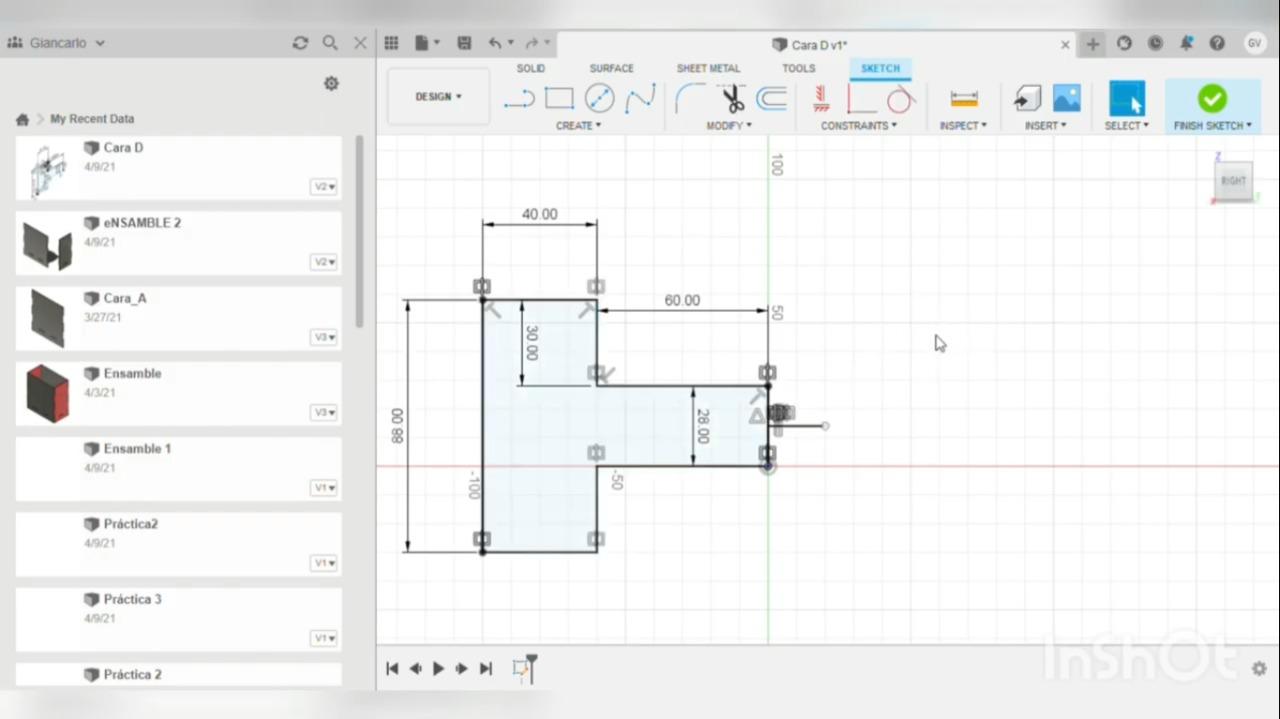Apply the Tangent constraint icon
The height and width of the screenshot is (719, 1280).
tap(900, 99)
